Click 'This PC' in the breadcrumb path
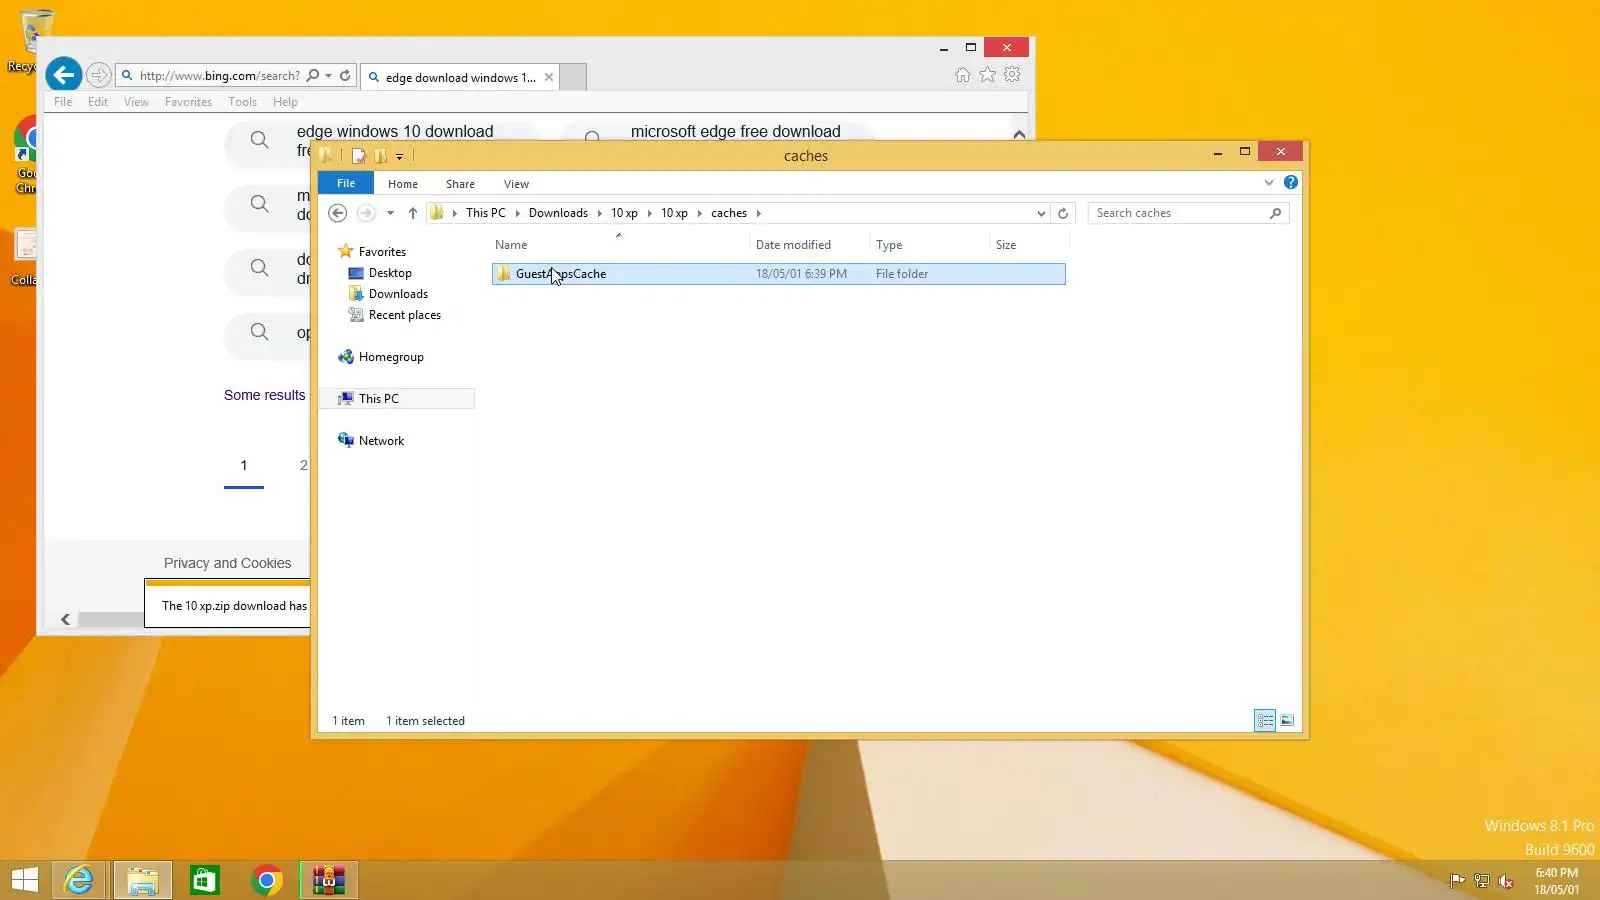Screen dimensions: 1600x900 click(x=486, y=213)
